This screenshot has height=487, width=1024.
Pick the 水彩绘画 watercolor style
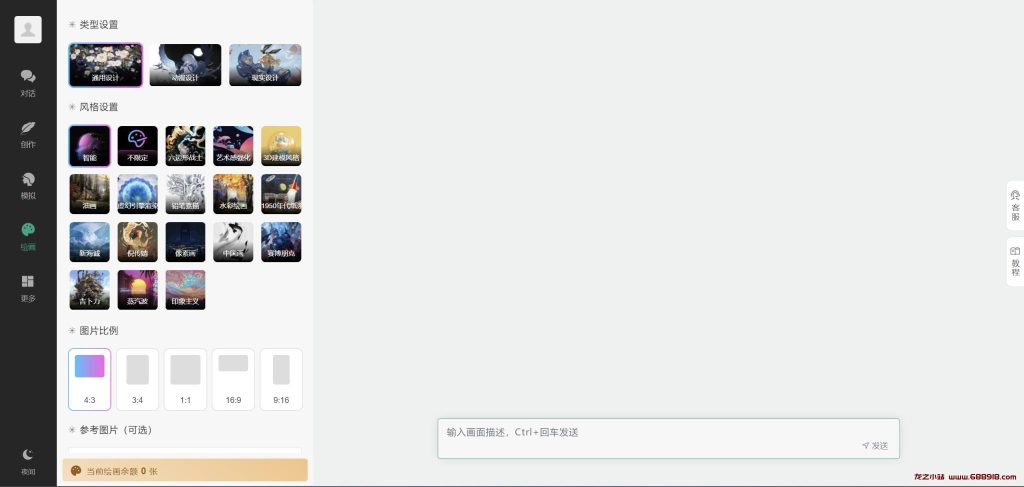(233, 194)
